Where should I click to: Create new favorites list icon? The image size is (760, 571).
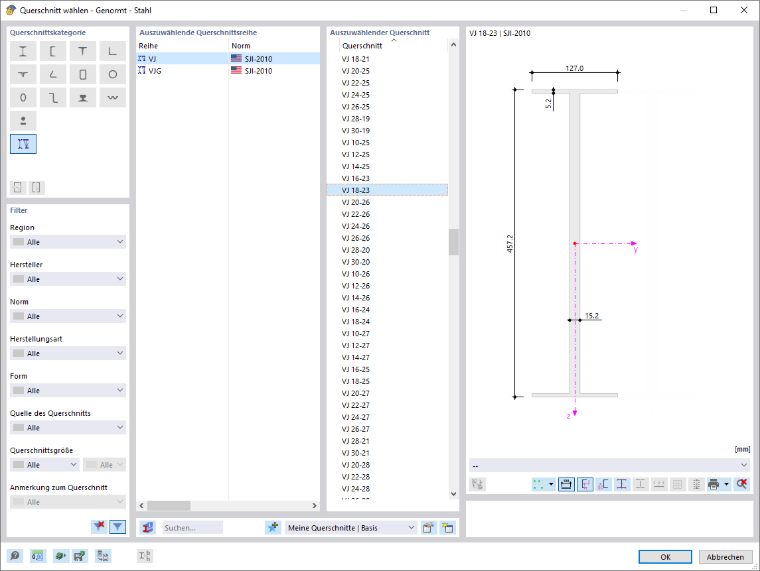click(447, 527)
